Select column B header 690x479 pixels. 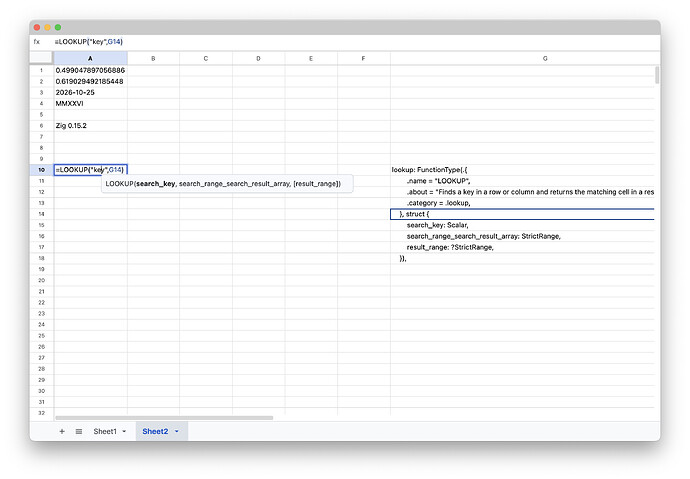point(153,58)
